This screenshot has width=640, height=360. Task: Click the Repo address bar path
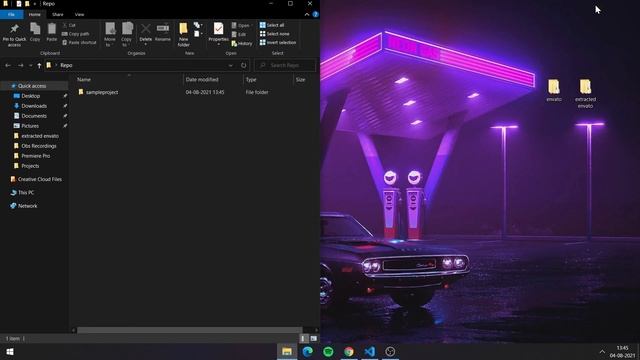click(66, 65)
